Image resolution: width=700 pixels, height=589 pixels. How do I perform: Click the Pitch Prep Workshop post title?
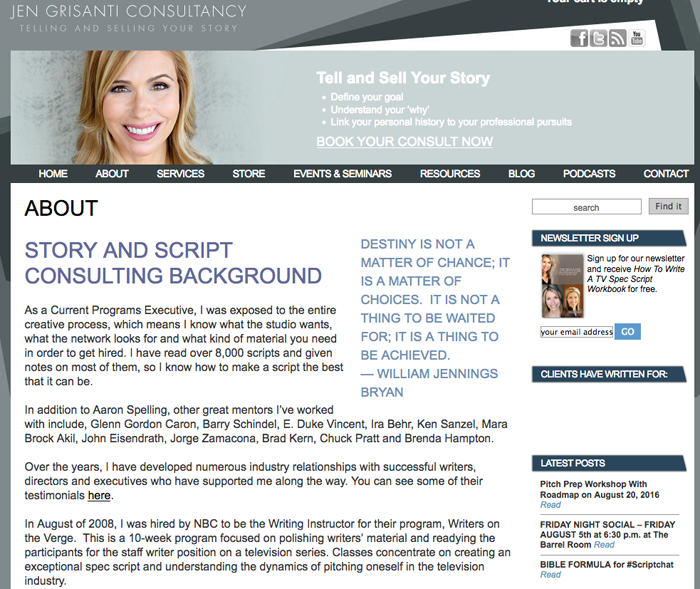[x=600, y=489]
